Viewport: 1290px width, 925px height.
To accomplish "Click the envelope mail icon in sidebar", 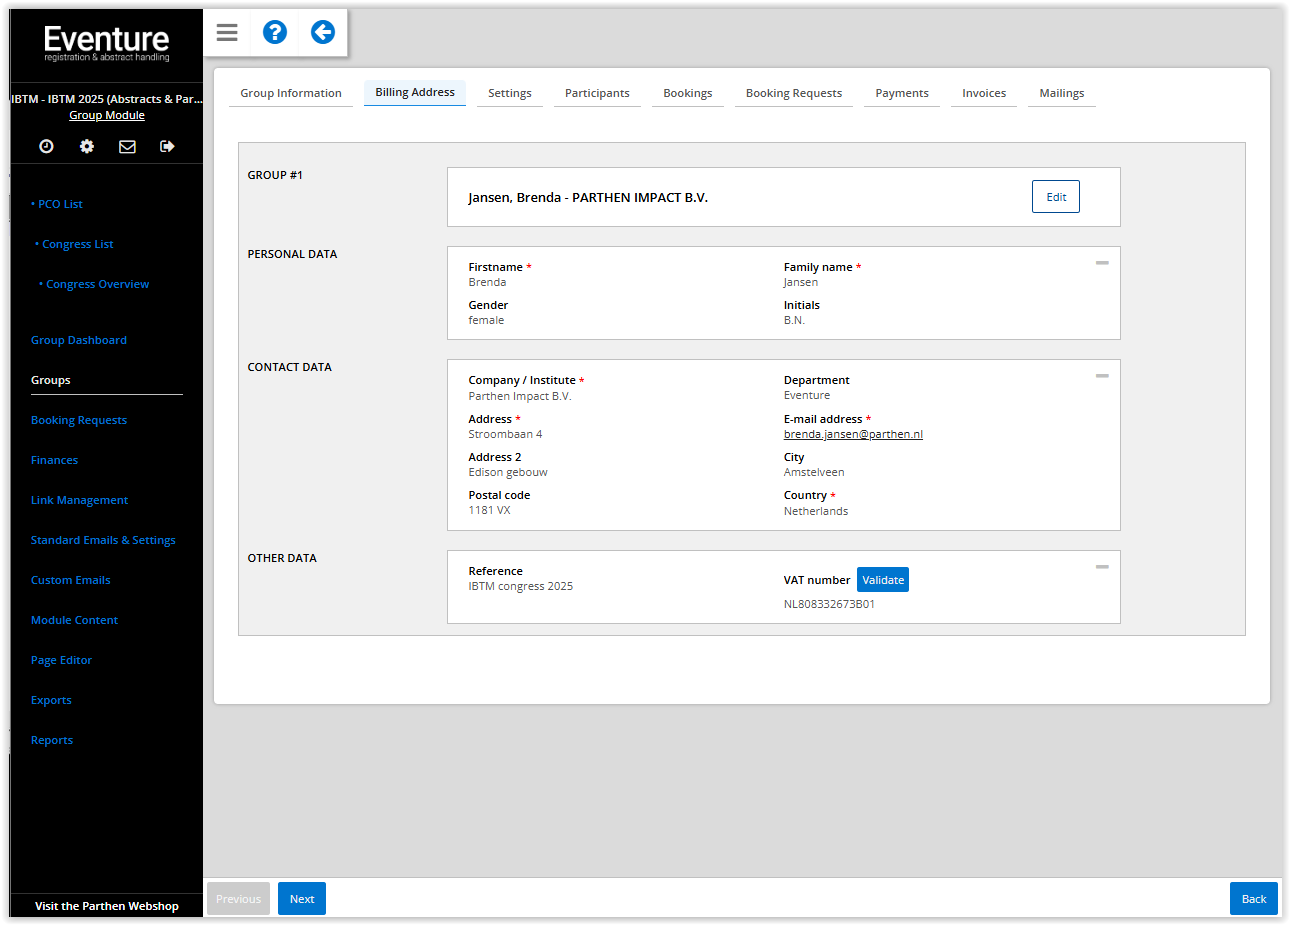I will [127, 146].
